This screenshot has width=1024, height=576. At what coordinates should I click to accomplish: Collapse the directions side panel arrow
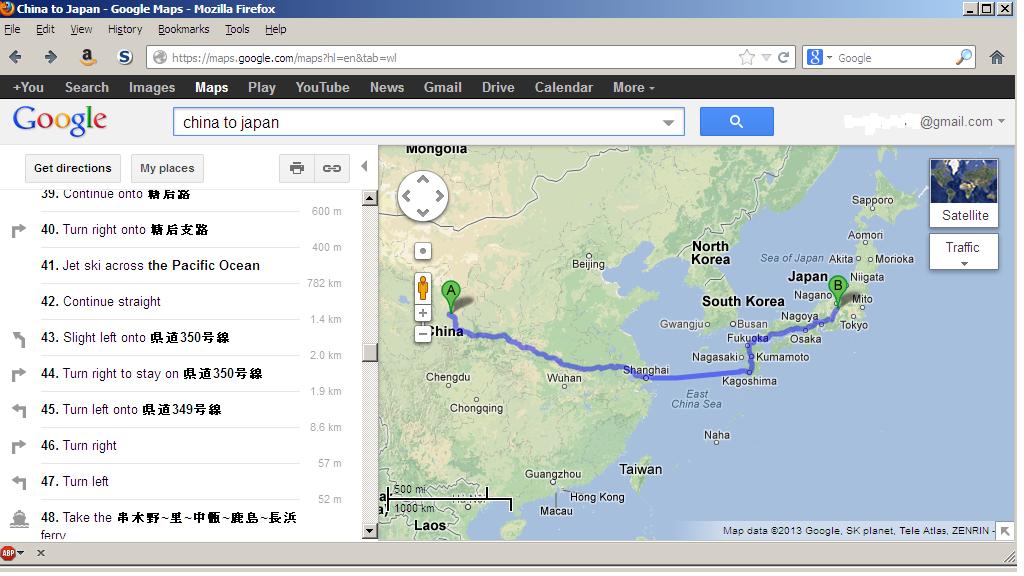tap(364, 167)
